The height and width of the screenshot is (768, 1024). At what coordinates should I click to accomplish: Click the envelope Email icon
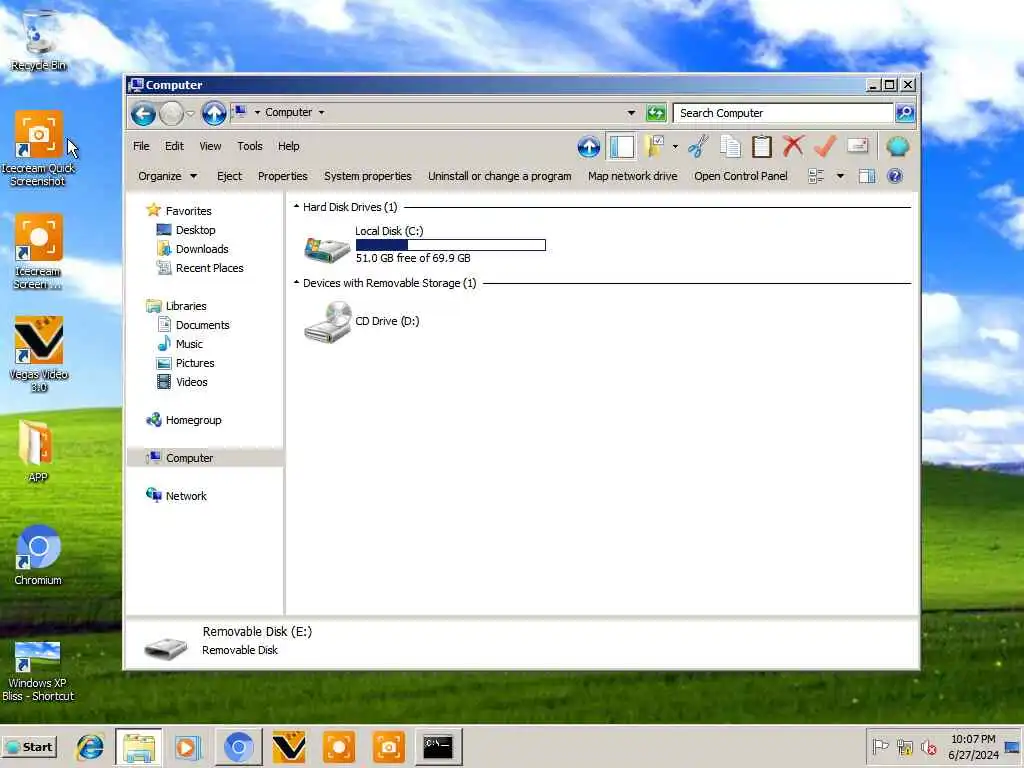pyautogui.click(x=857, y=146)
